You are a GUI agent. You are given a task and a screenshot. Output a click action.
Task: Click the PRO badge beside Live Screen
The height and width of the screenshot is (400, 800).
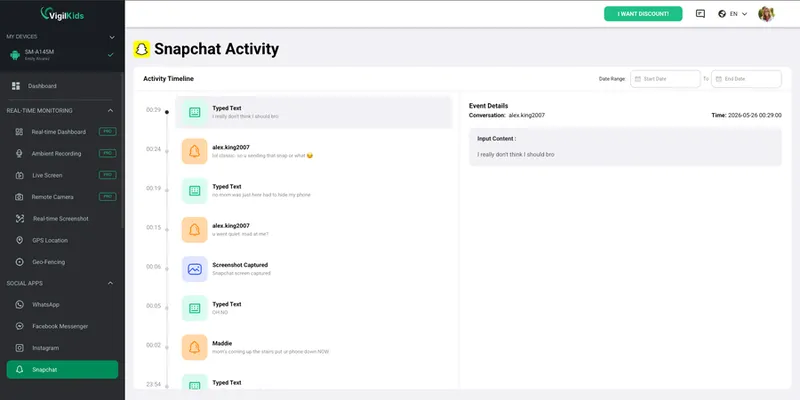click(x=108, y=175)
